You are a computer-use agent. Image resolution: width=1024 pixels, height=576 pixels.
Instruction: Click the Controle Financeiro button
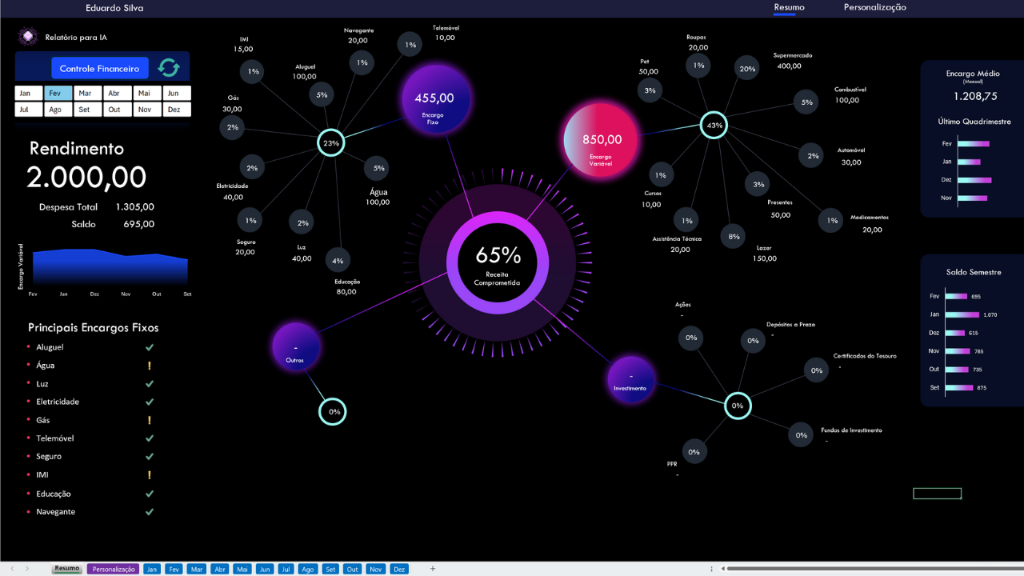tap(99, 68)
